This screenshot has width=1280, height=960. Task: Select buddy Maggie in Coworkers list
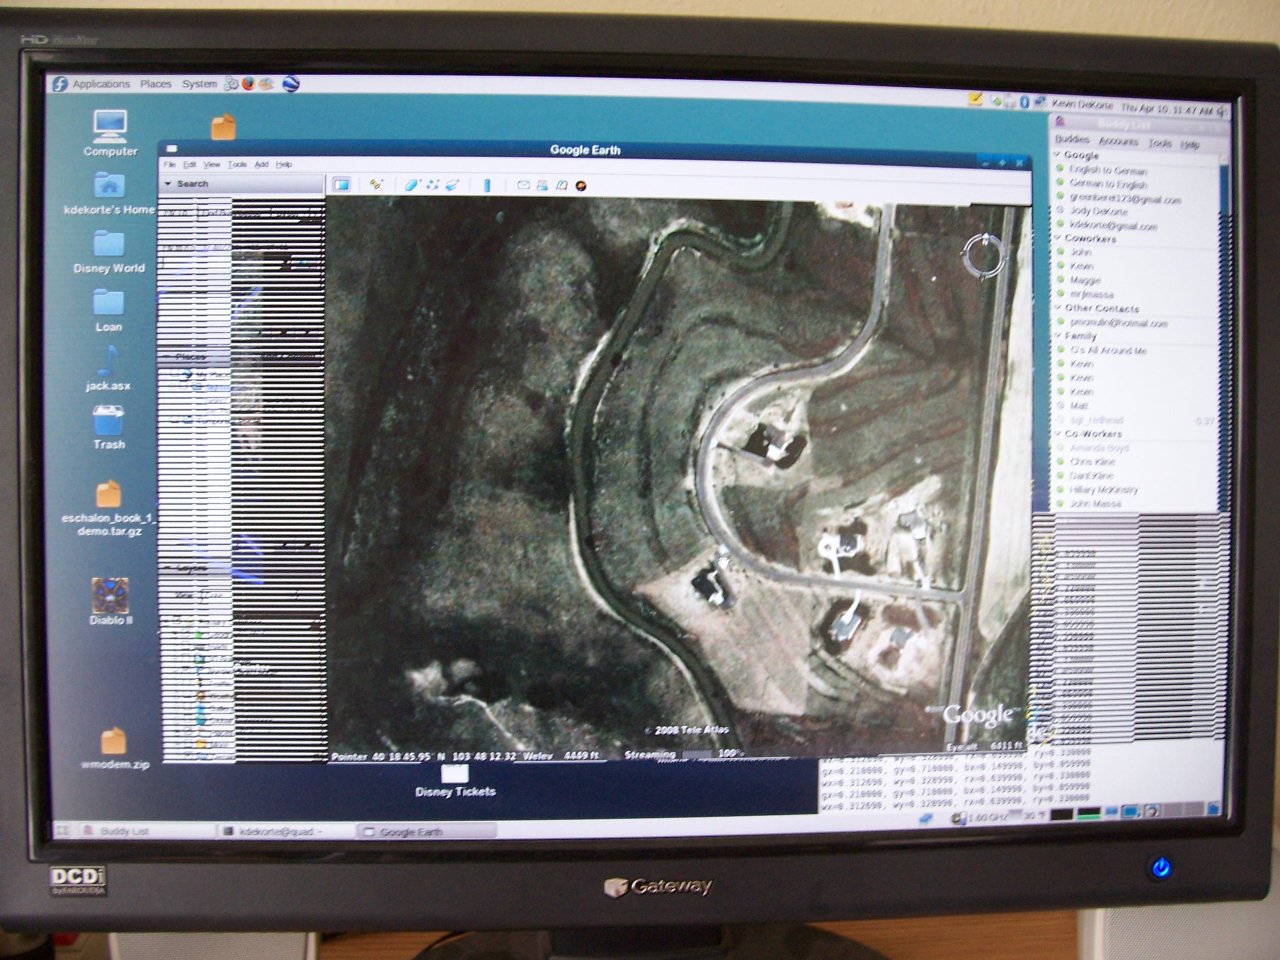coord(1084,281)
